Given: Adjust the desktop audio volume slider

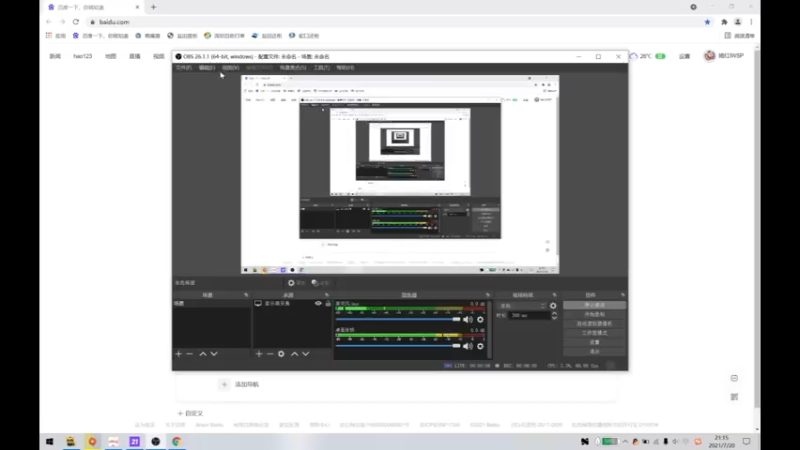Looking at the screenshot, I should tap(398, 346).
